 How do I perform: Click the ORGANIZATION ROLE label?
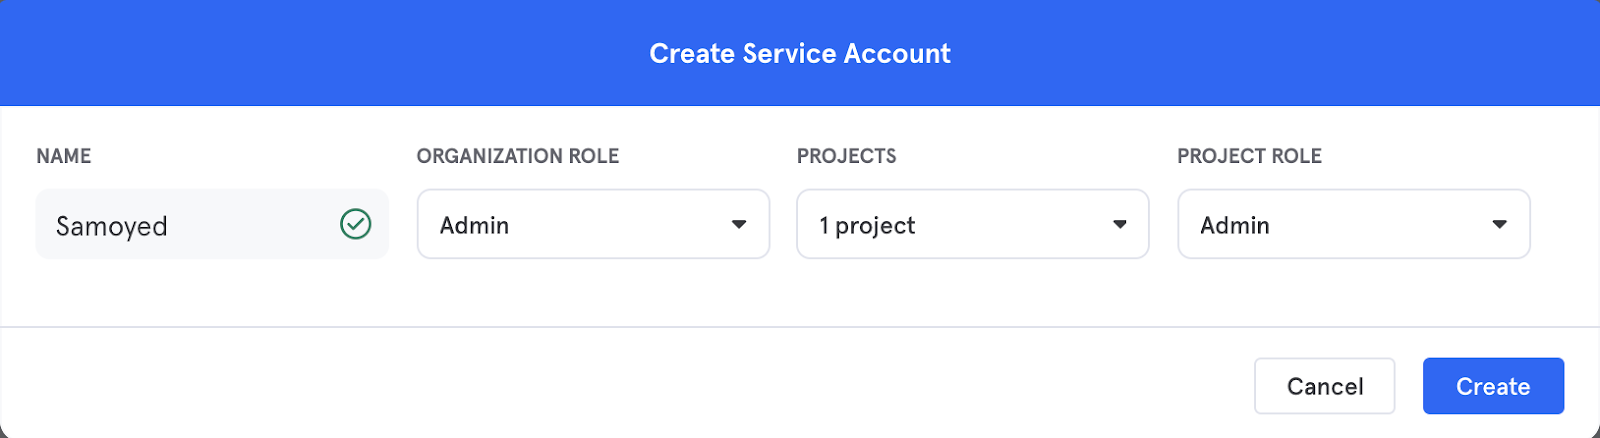(x=518, y=156)
